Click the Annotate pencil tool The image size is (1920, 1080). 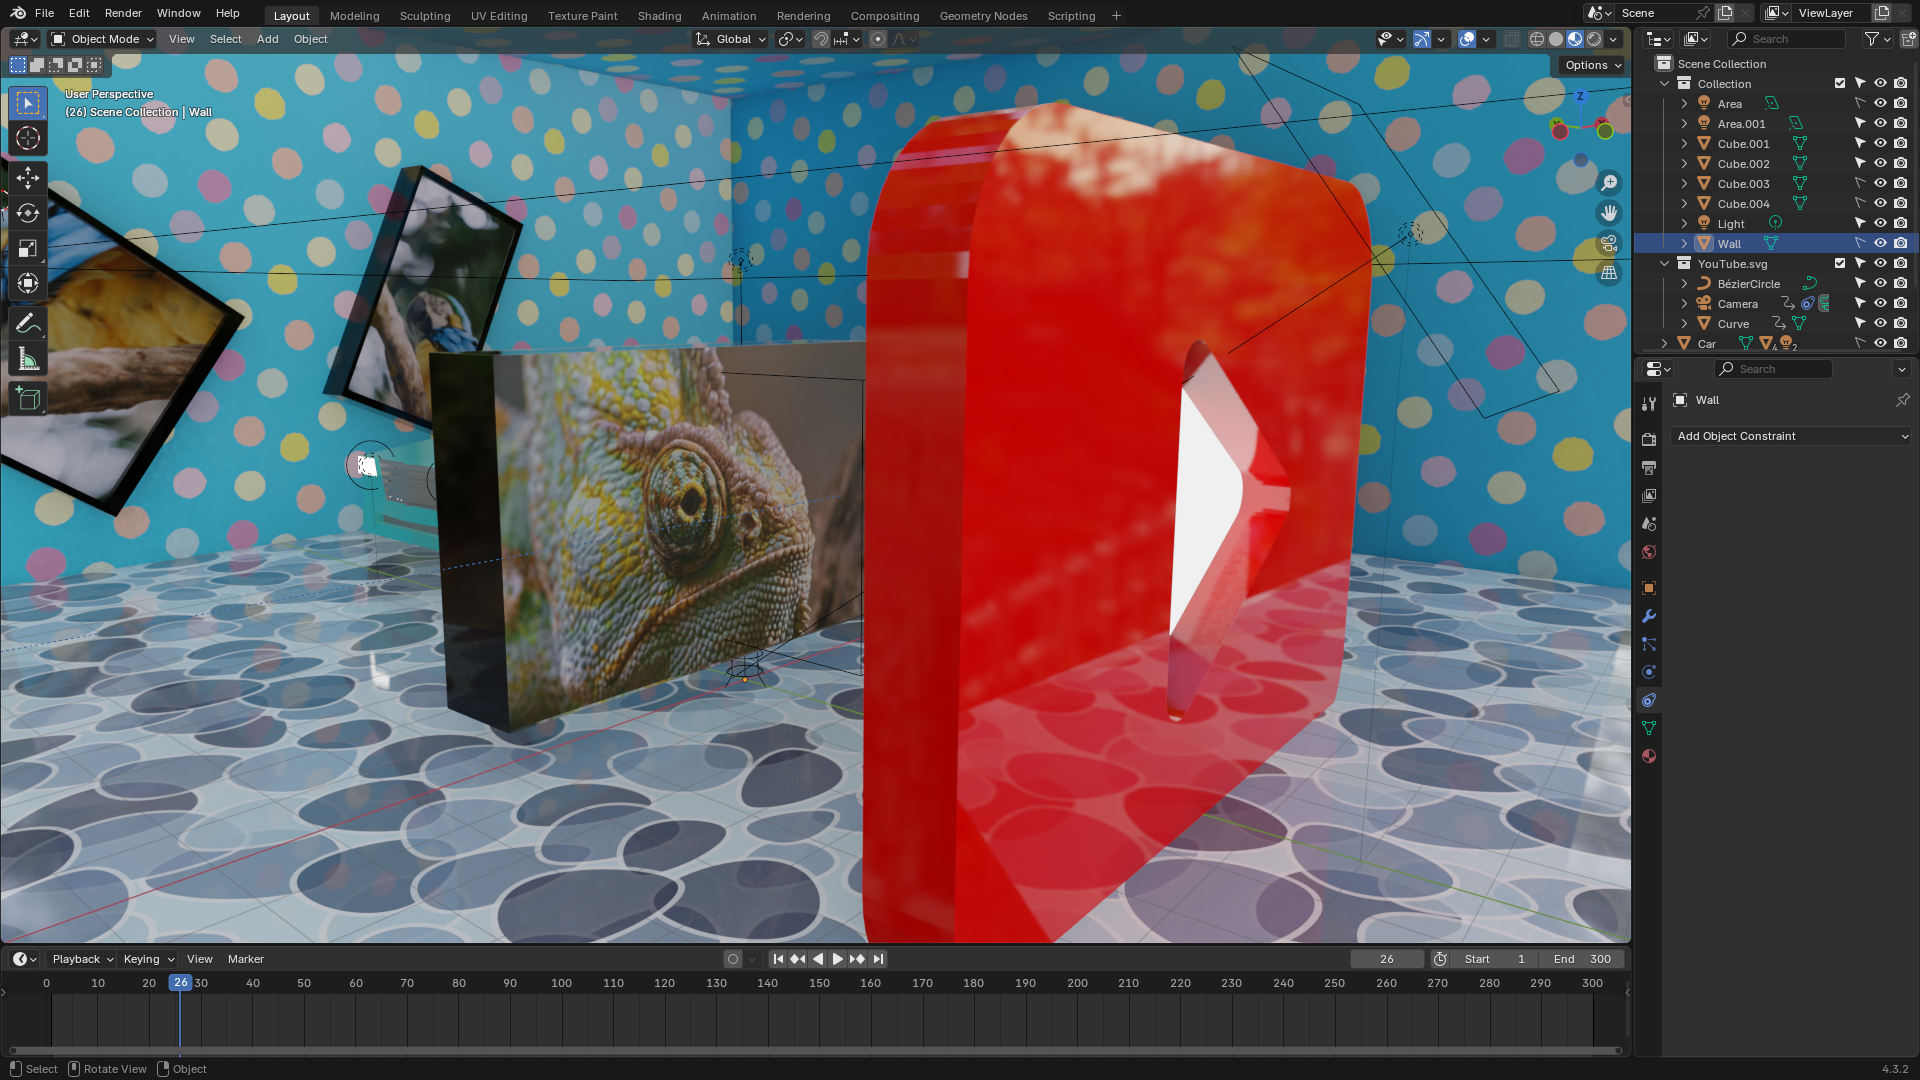tap(28, 323)
